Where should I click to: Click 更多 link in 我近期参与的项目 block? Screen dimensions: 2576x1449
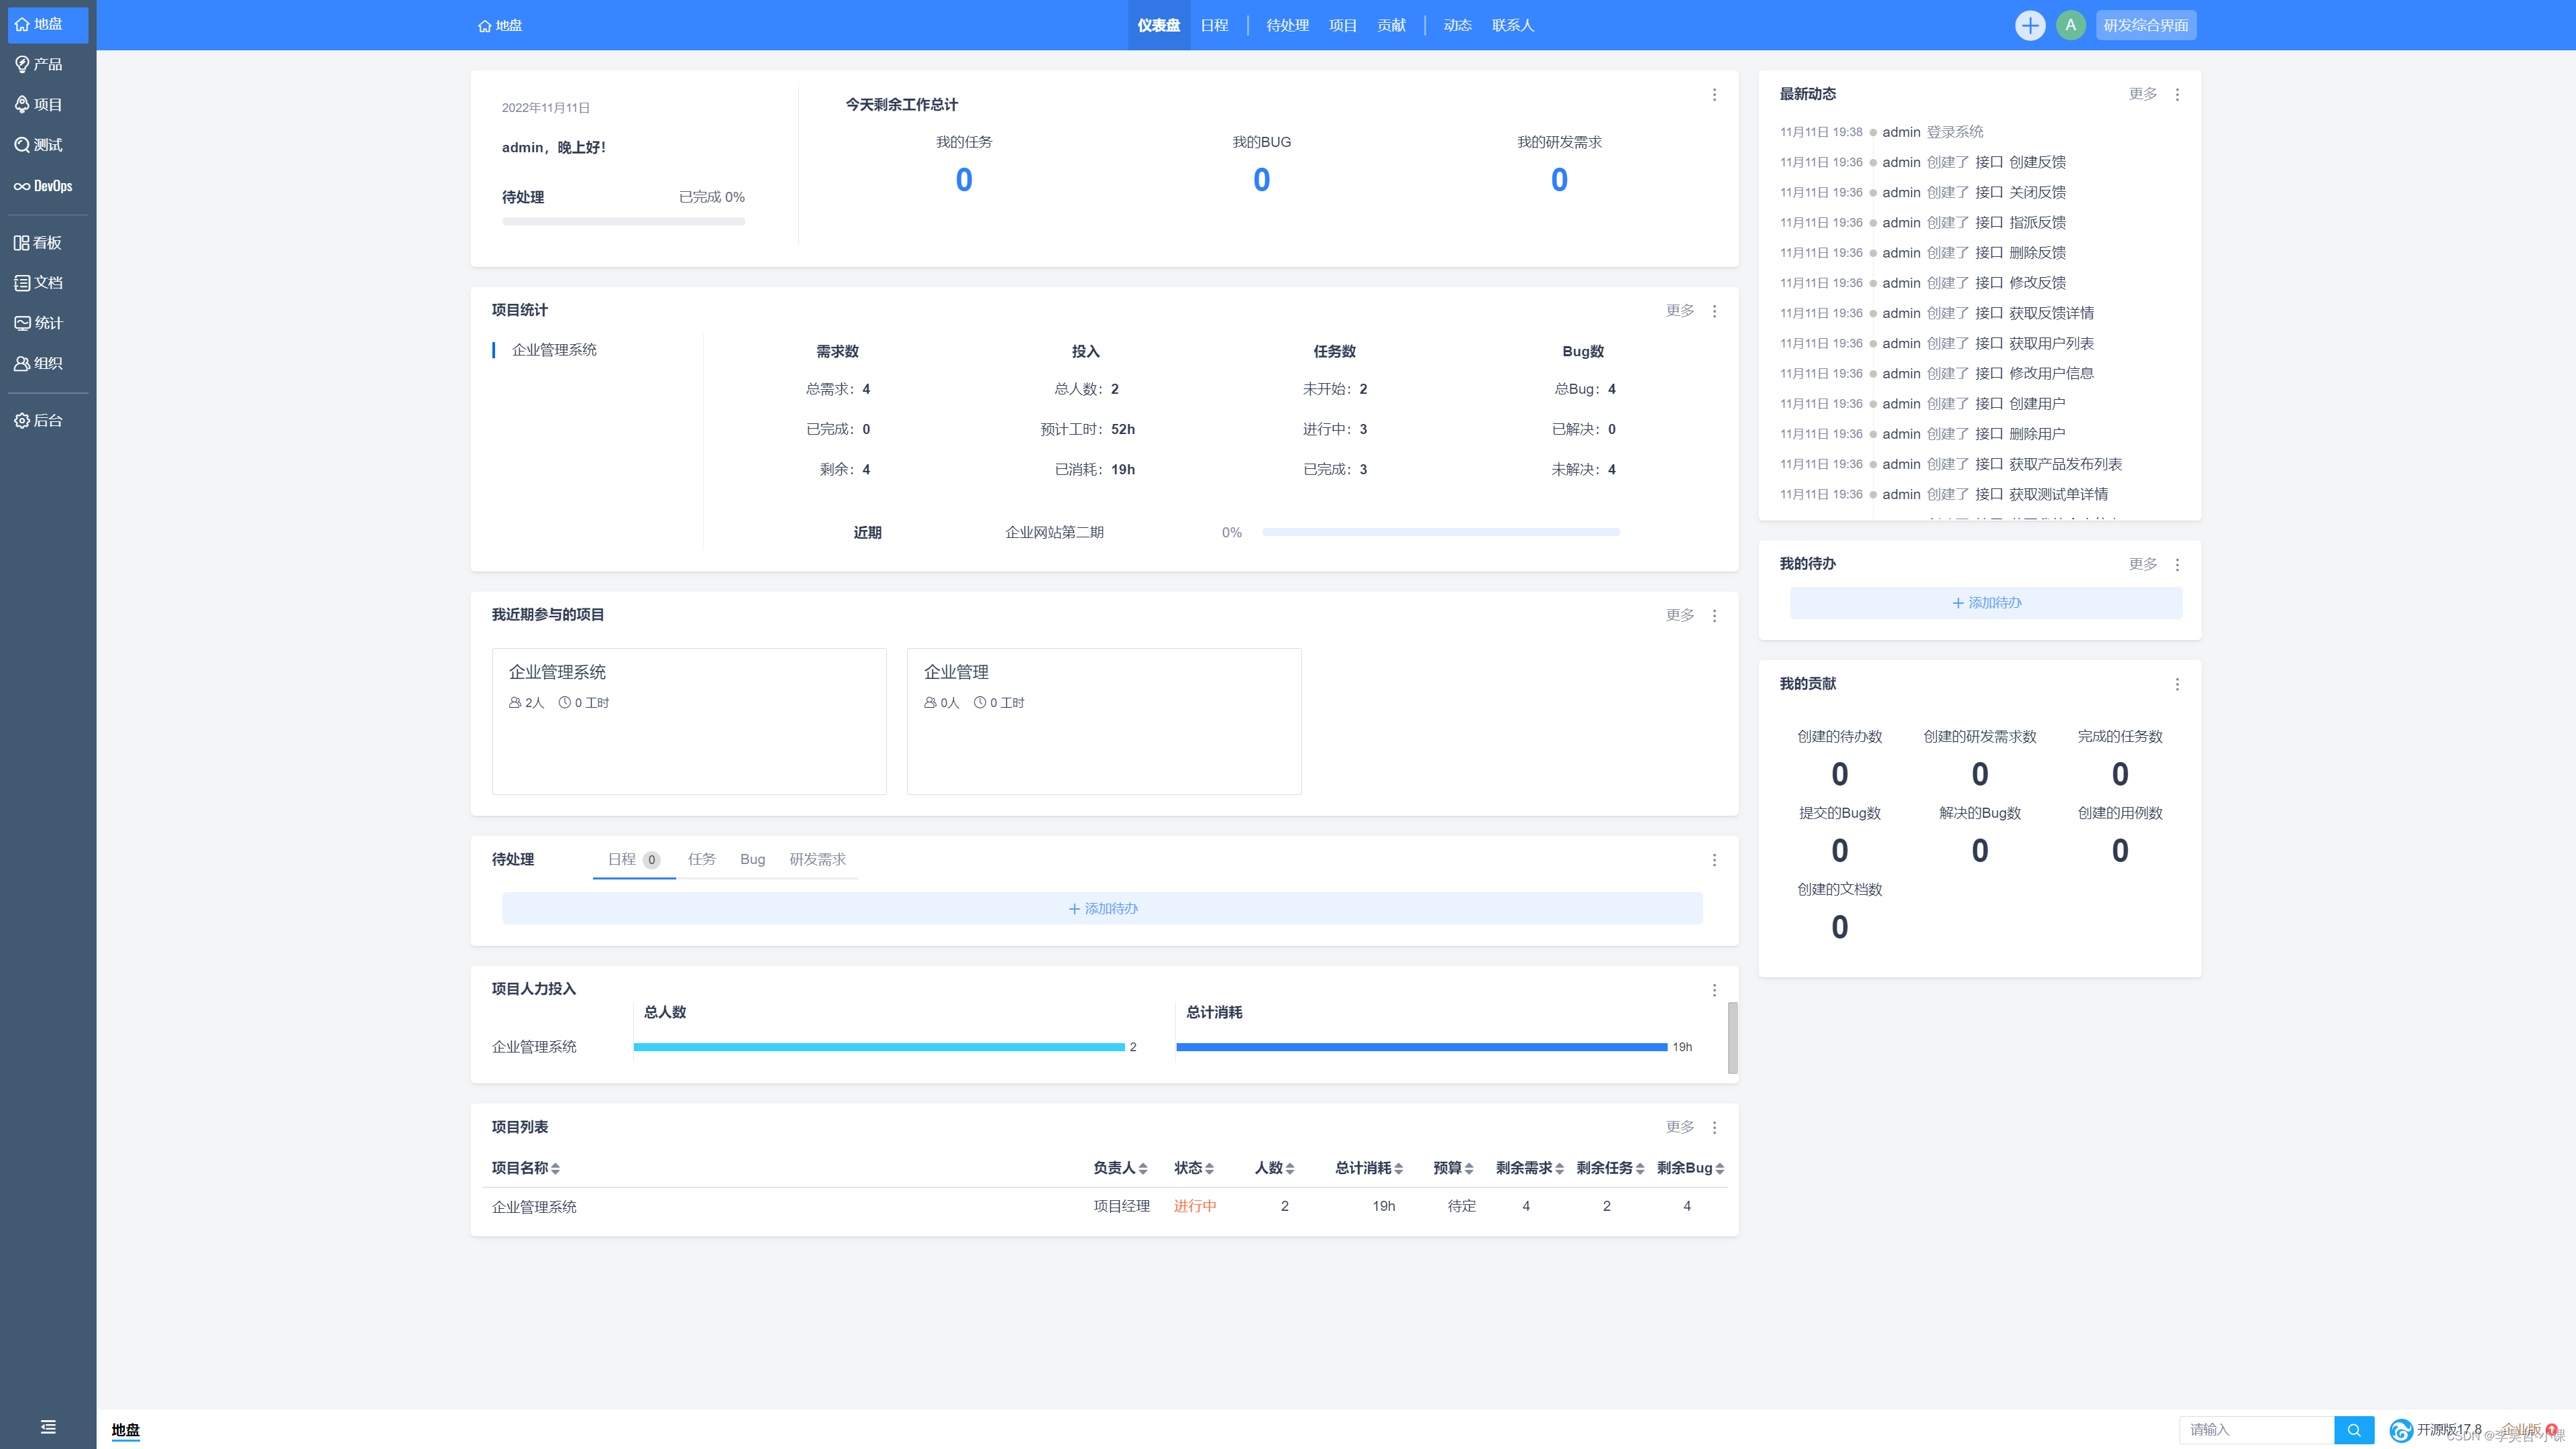pos(1680,615)
